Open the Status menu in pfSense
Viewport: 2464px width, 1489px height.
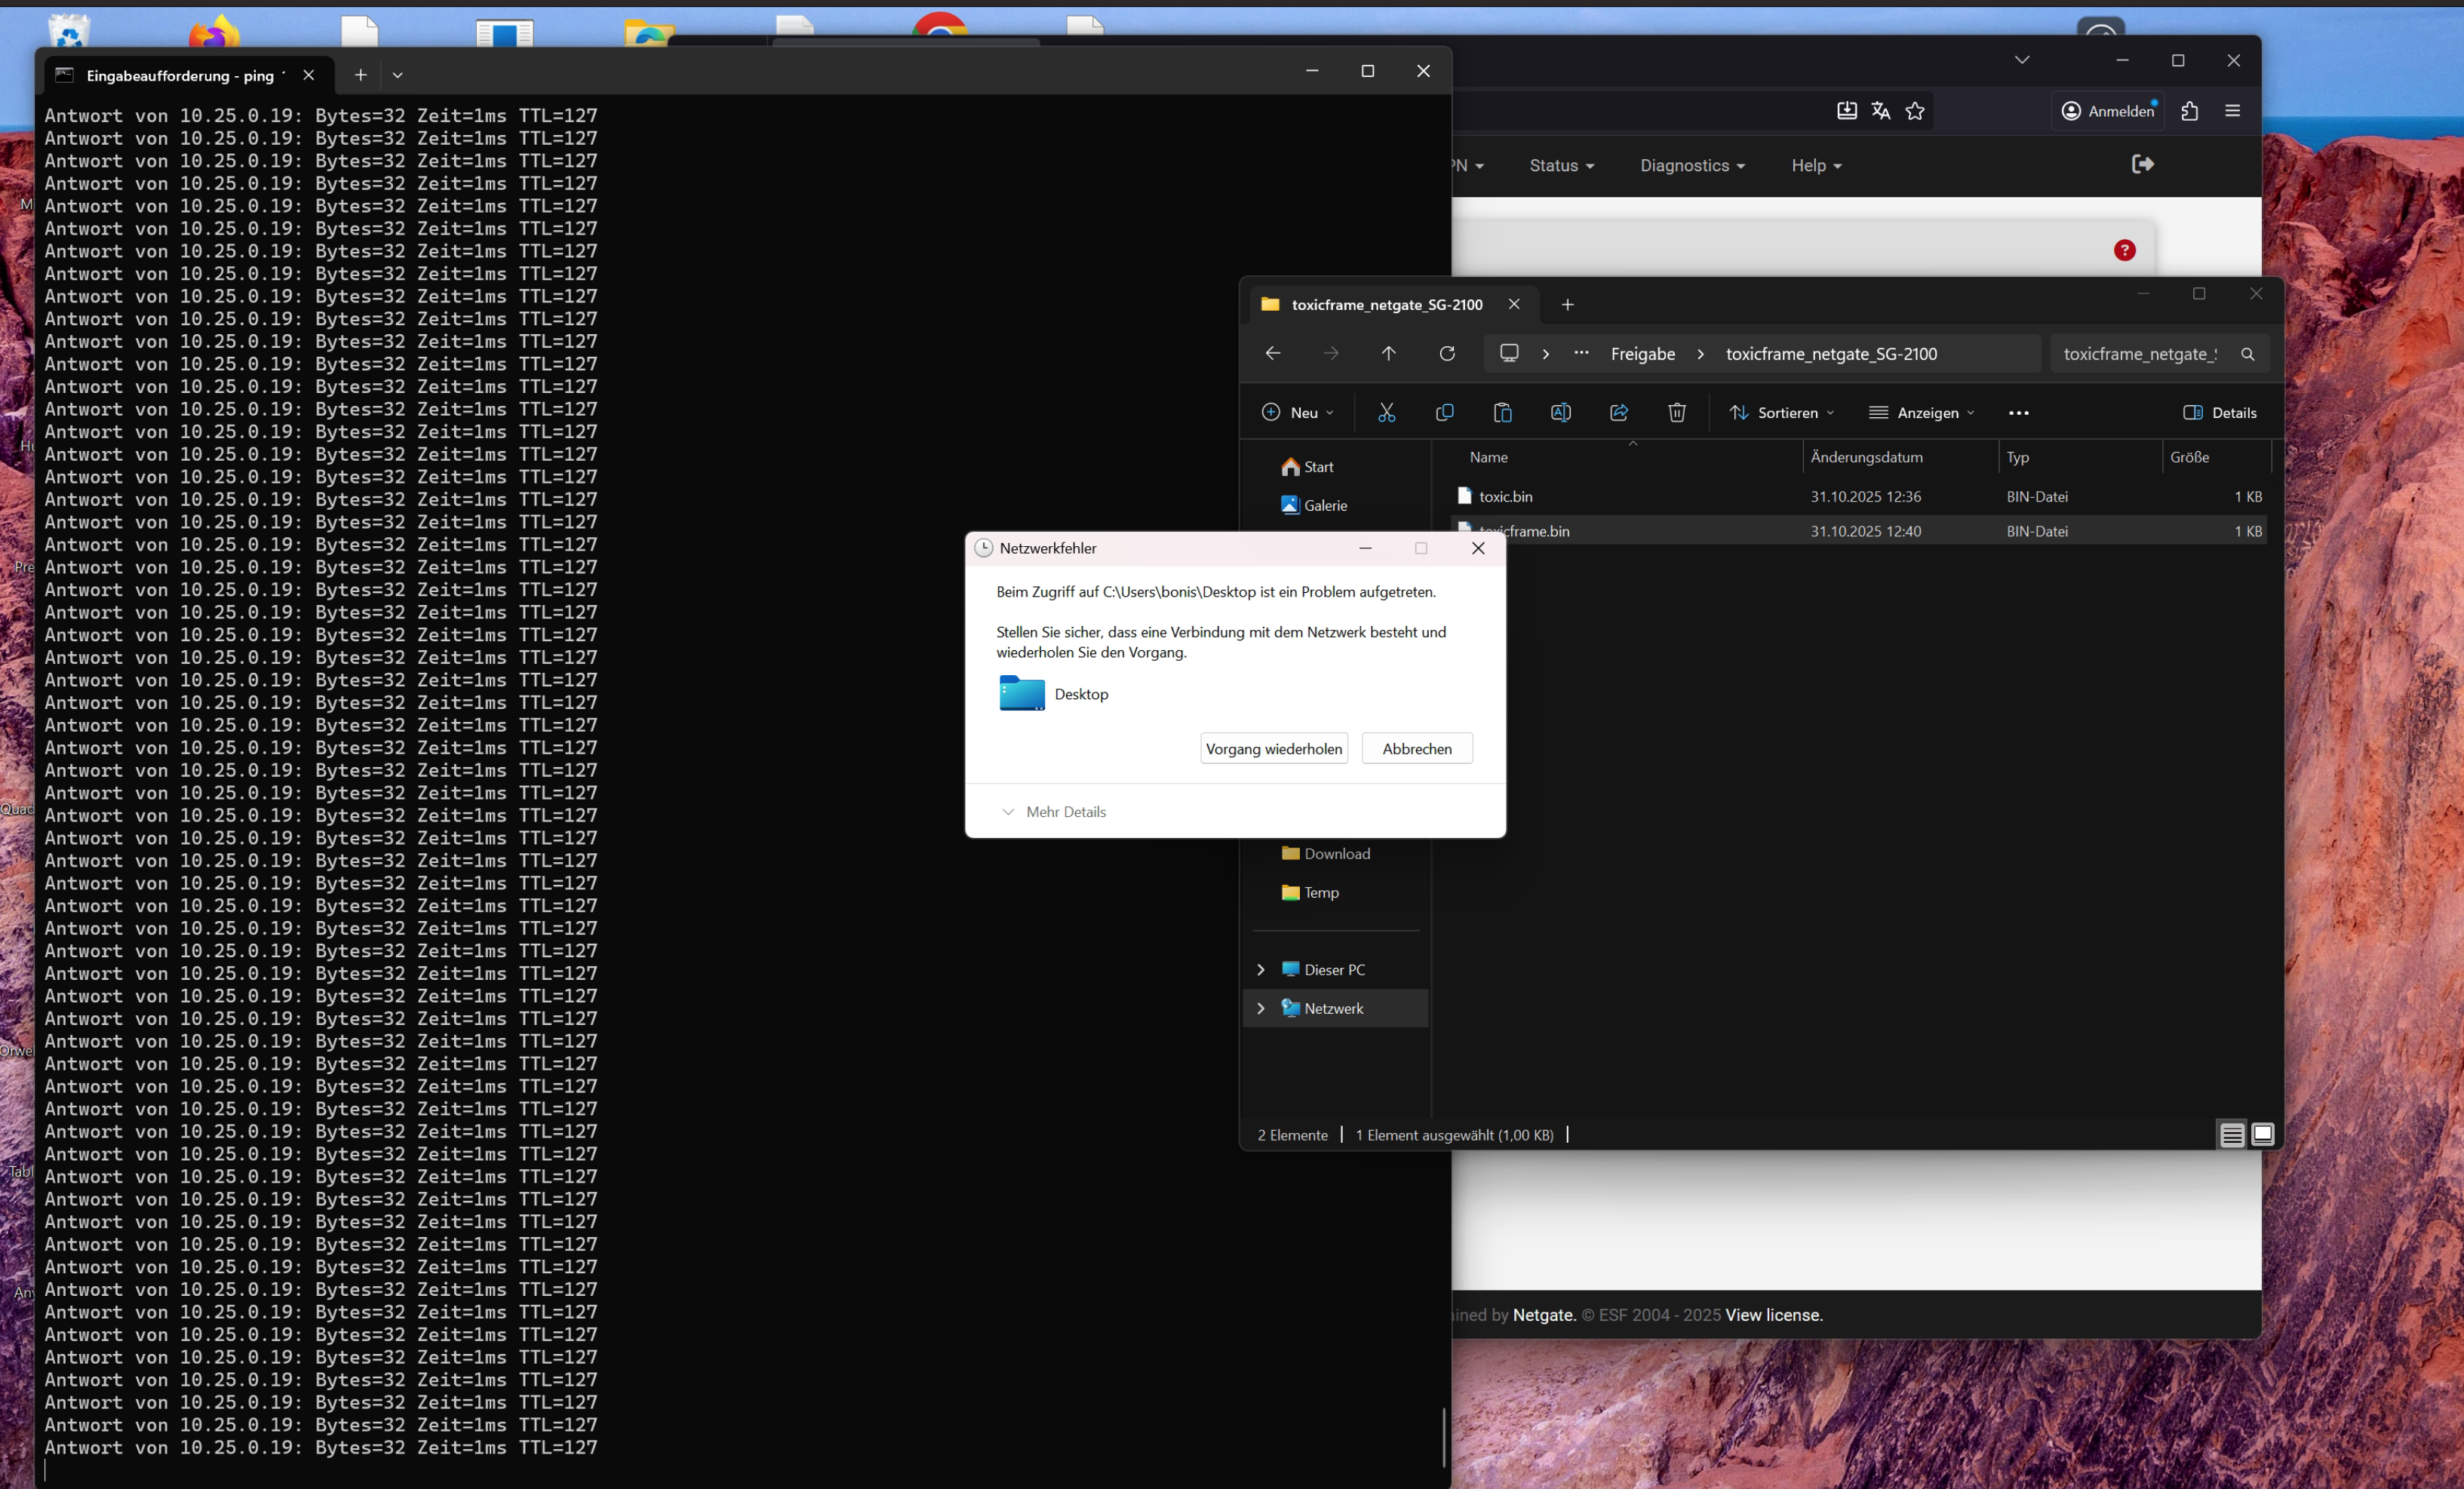coord(1561,165)
